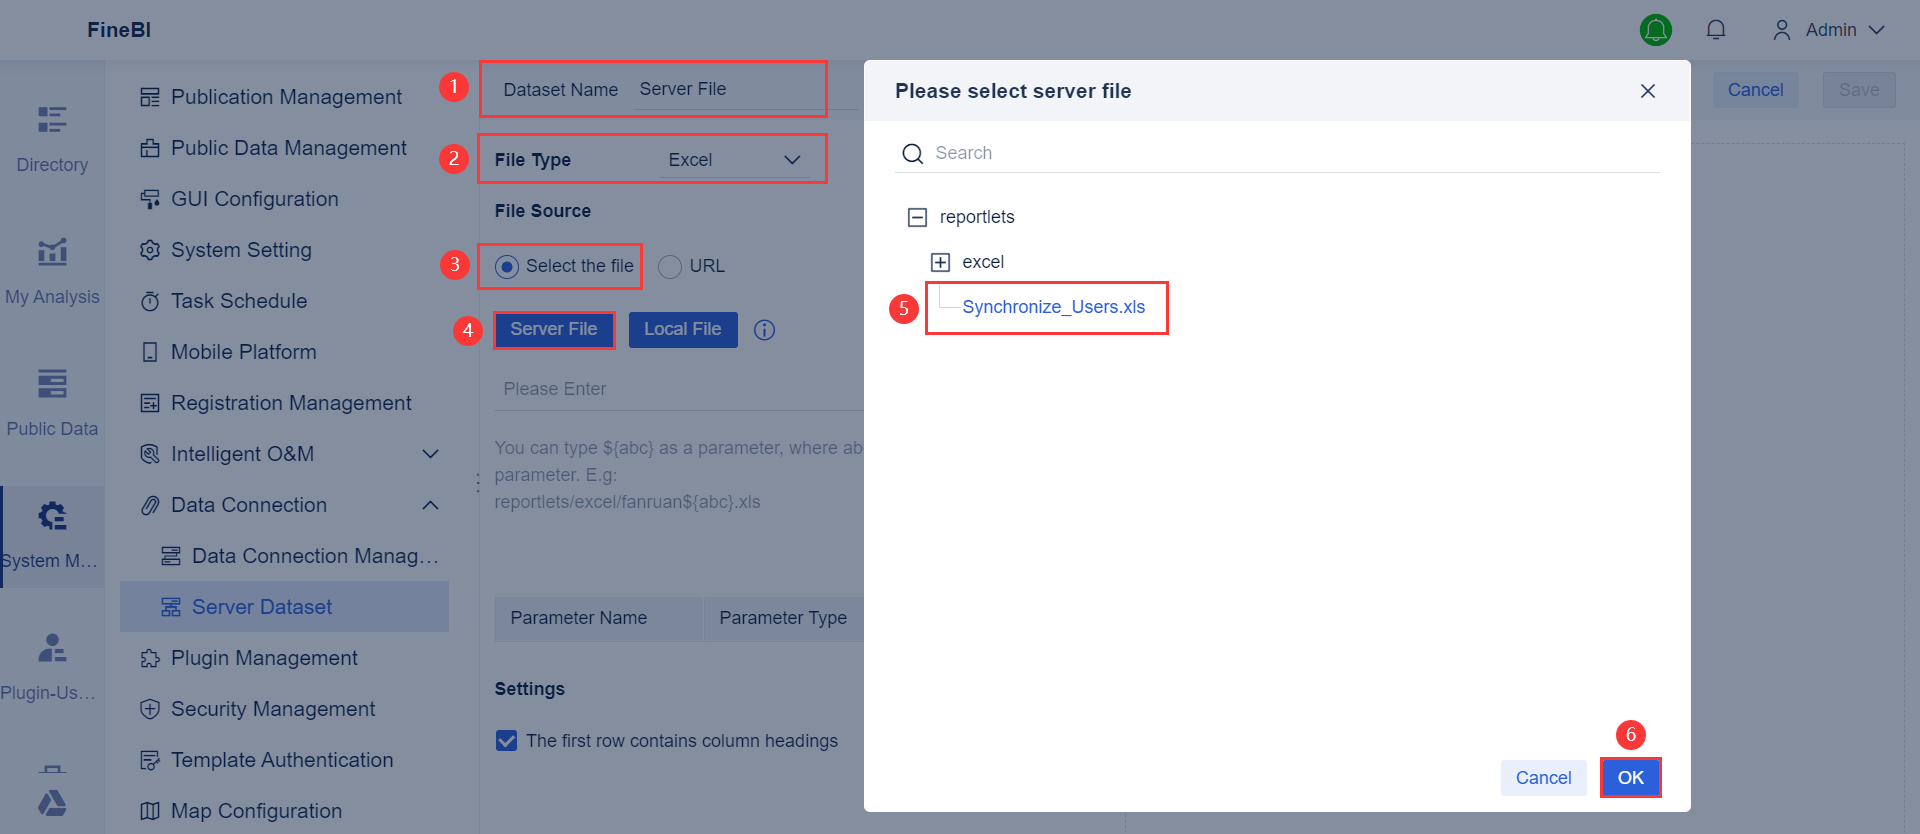The height and width of the screenshot is (834, 1920).
Task: Expand the excel folder node
Action: [940, 262]
